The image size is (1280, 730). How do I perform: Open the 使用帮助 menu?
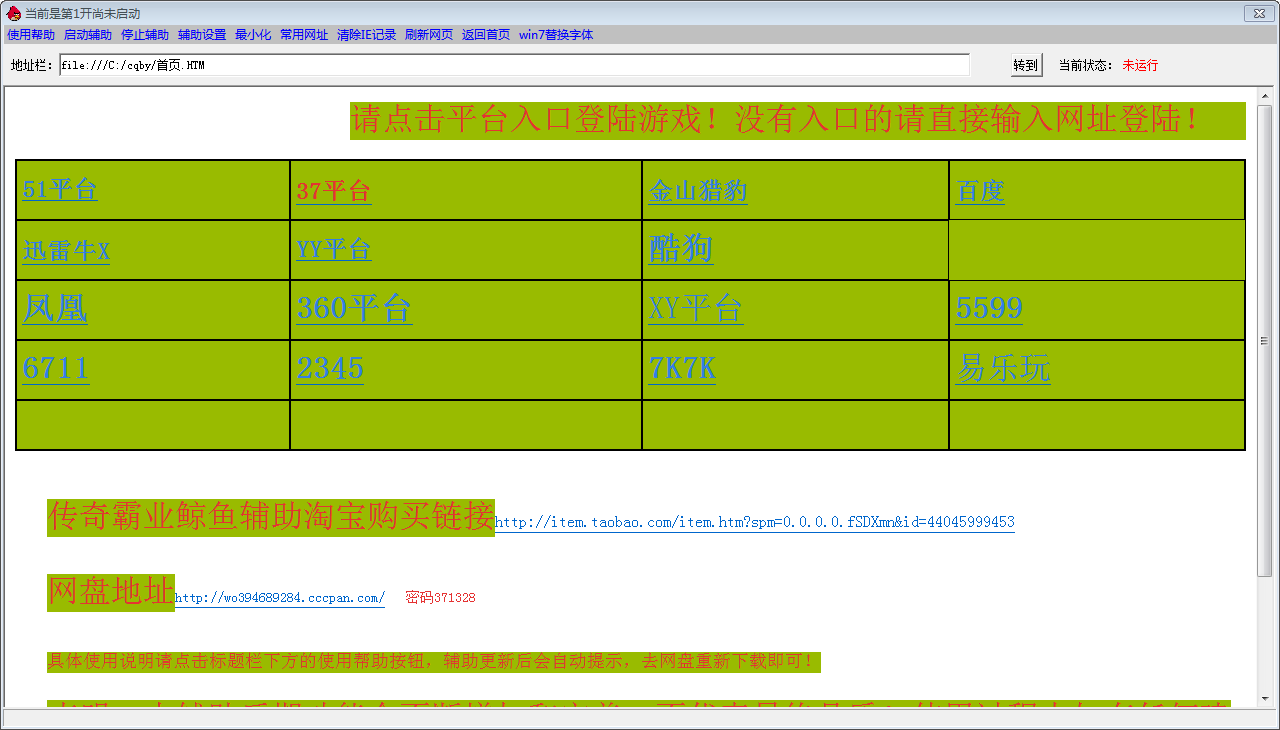tap(31, 35)
